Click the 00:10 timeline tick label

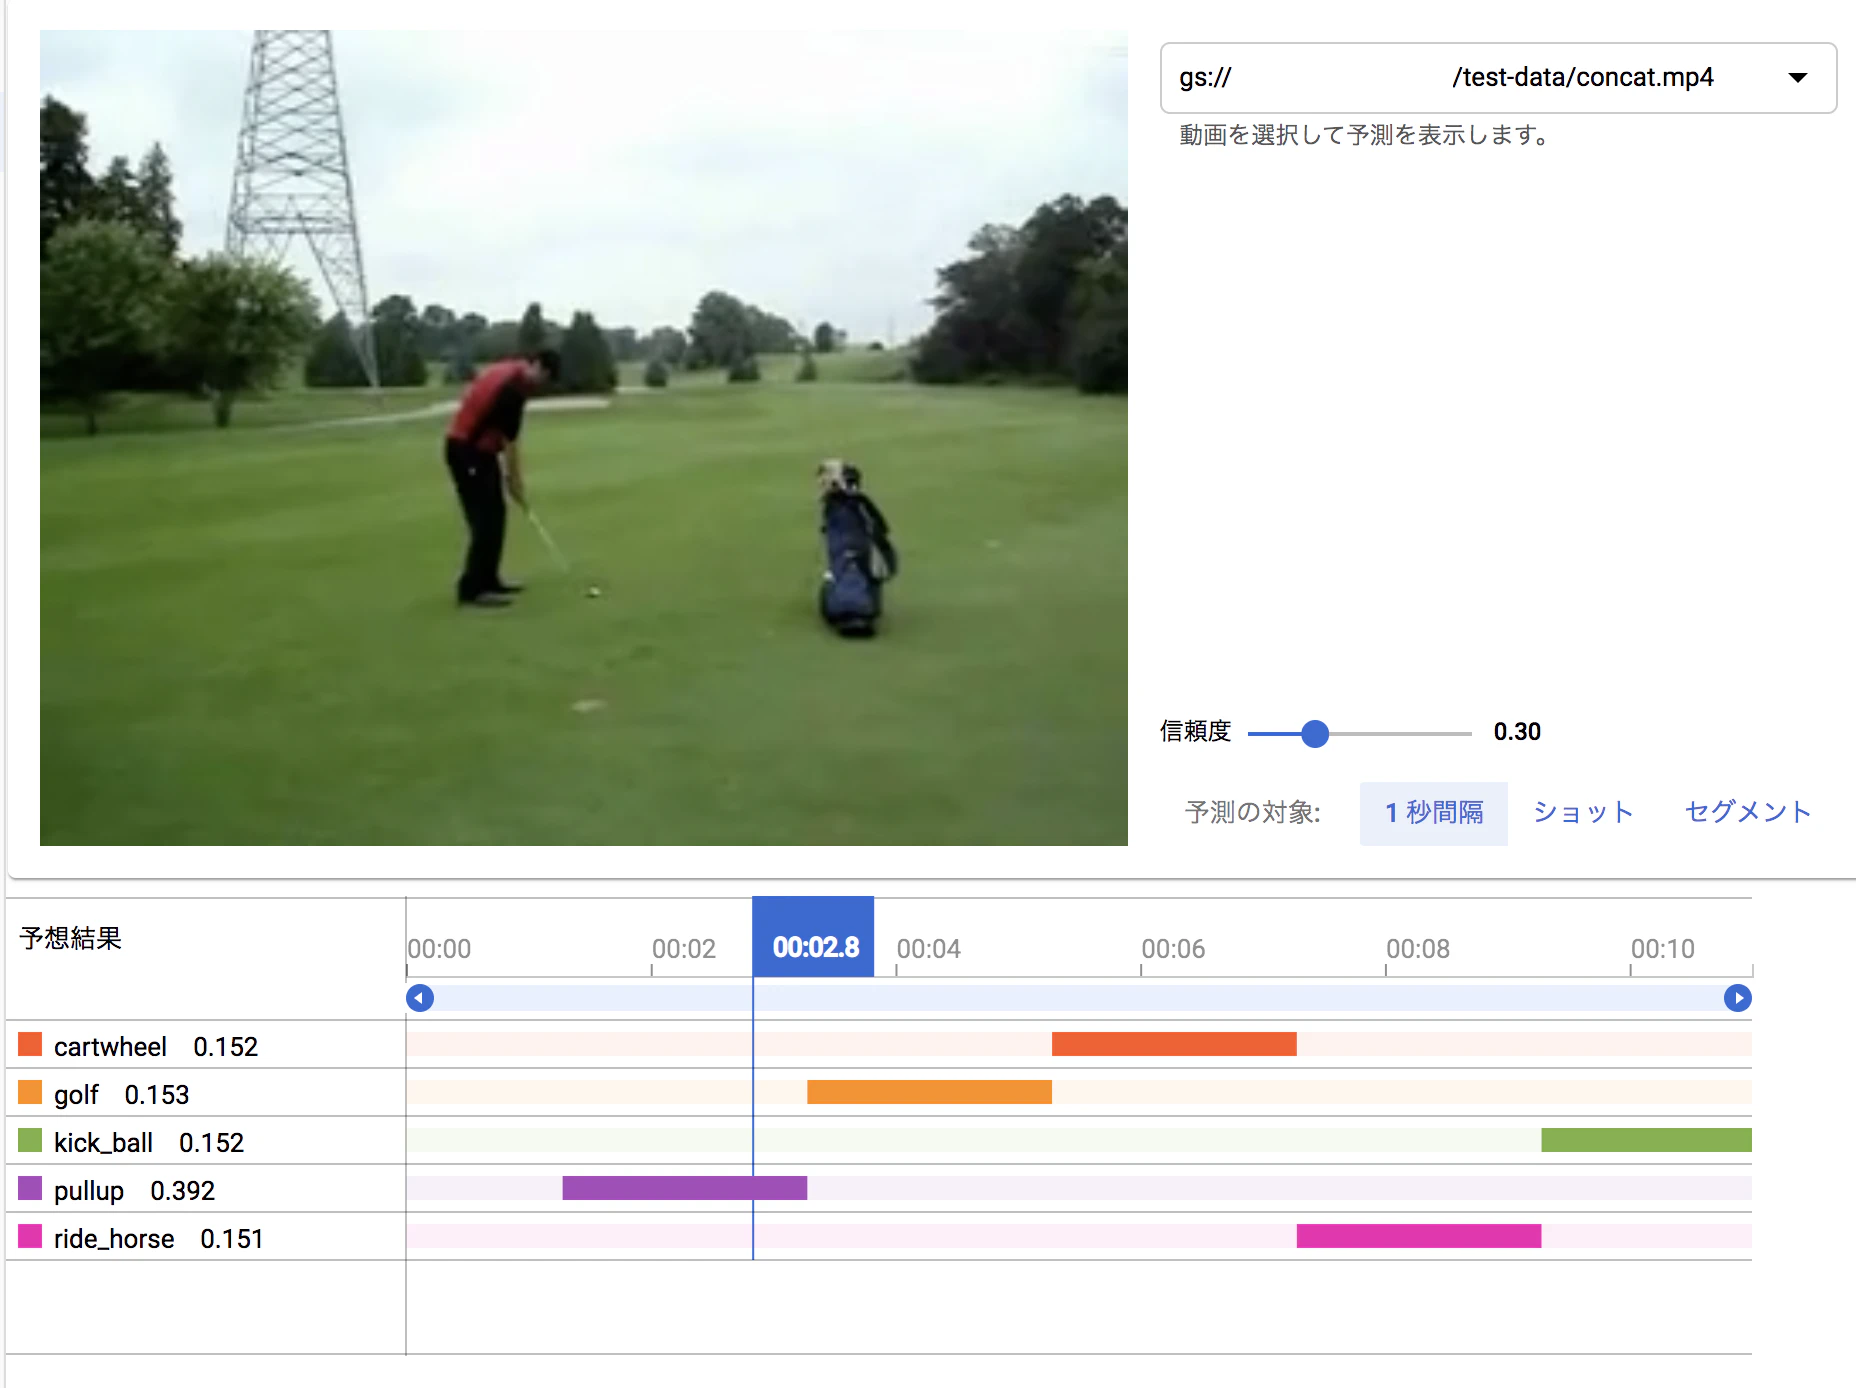click(1663, 949)
